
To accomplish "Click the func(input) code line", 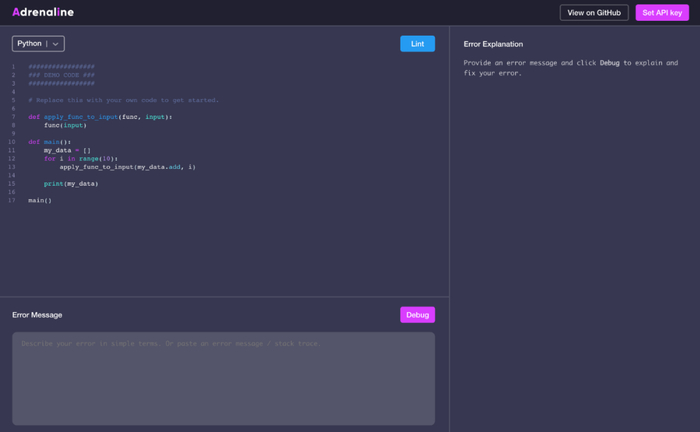I will 65,125.
